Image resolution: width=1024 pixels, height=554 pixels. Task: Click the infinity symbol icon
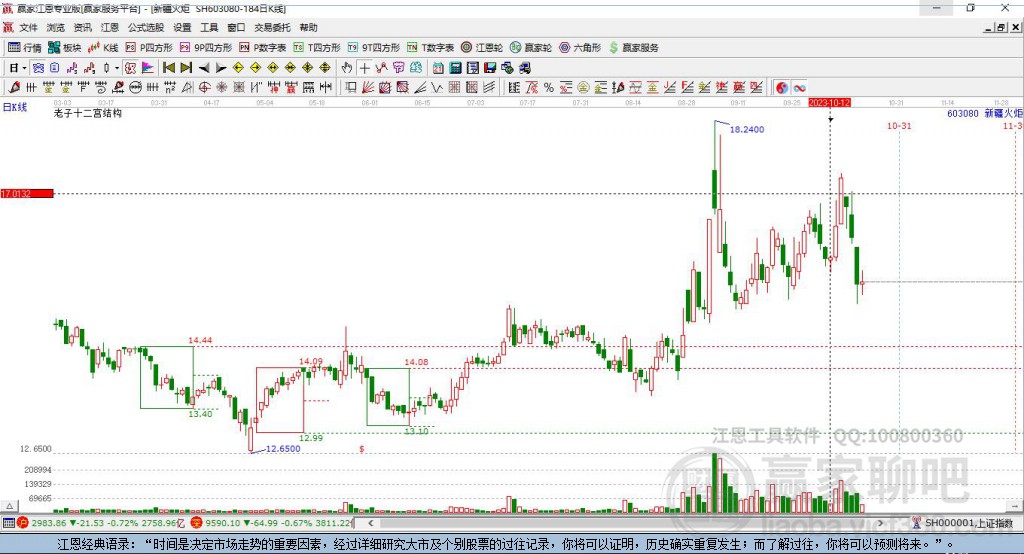click(799, 88)
